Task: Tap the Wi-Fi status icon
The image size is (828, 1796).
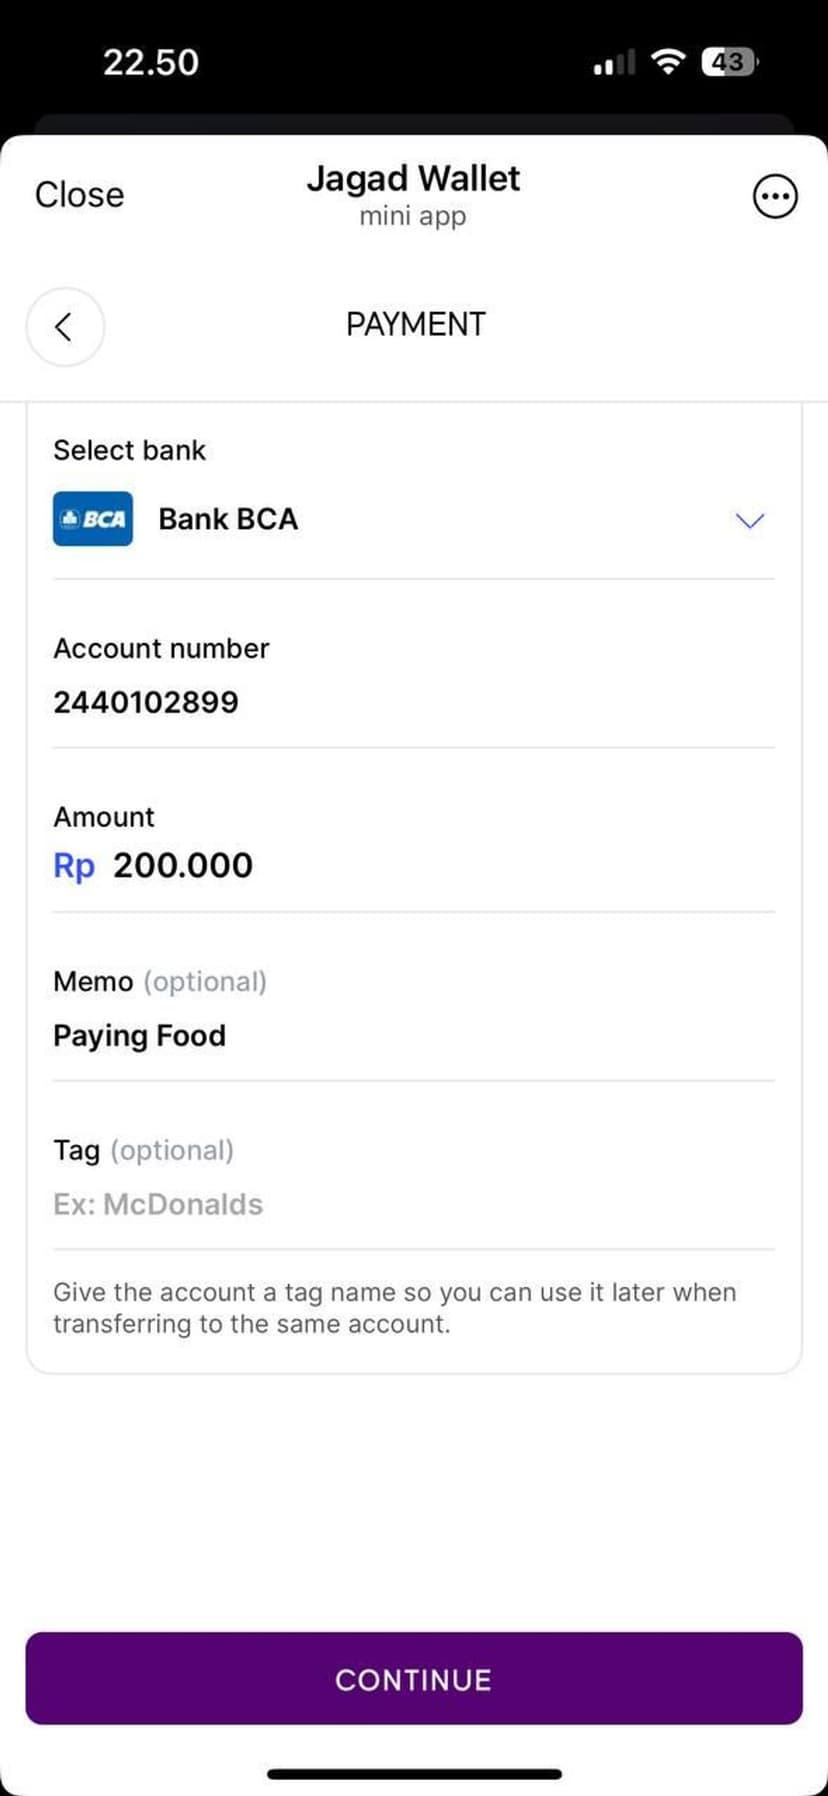Action: point(667,62)
